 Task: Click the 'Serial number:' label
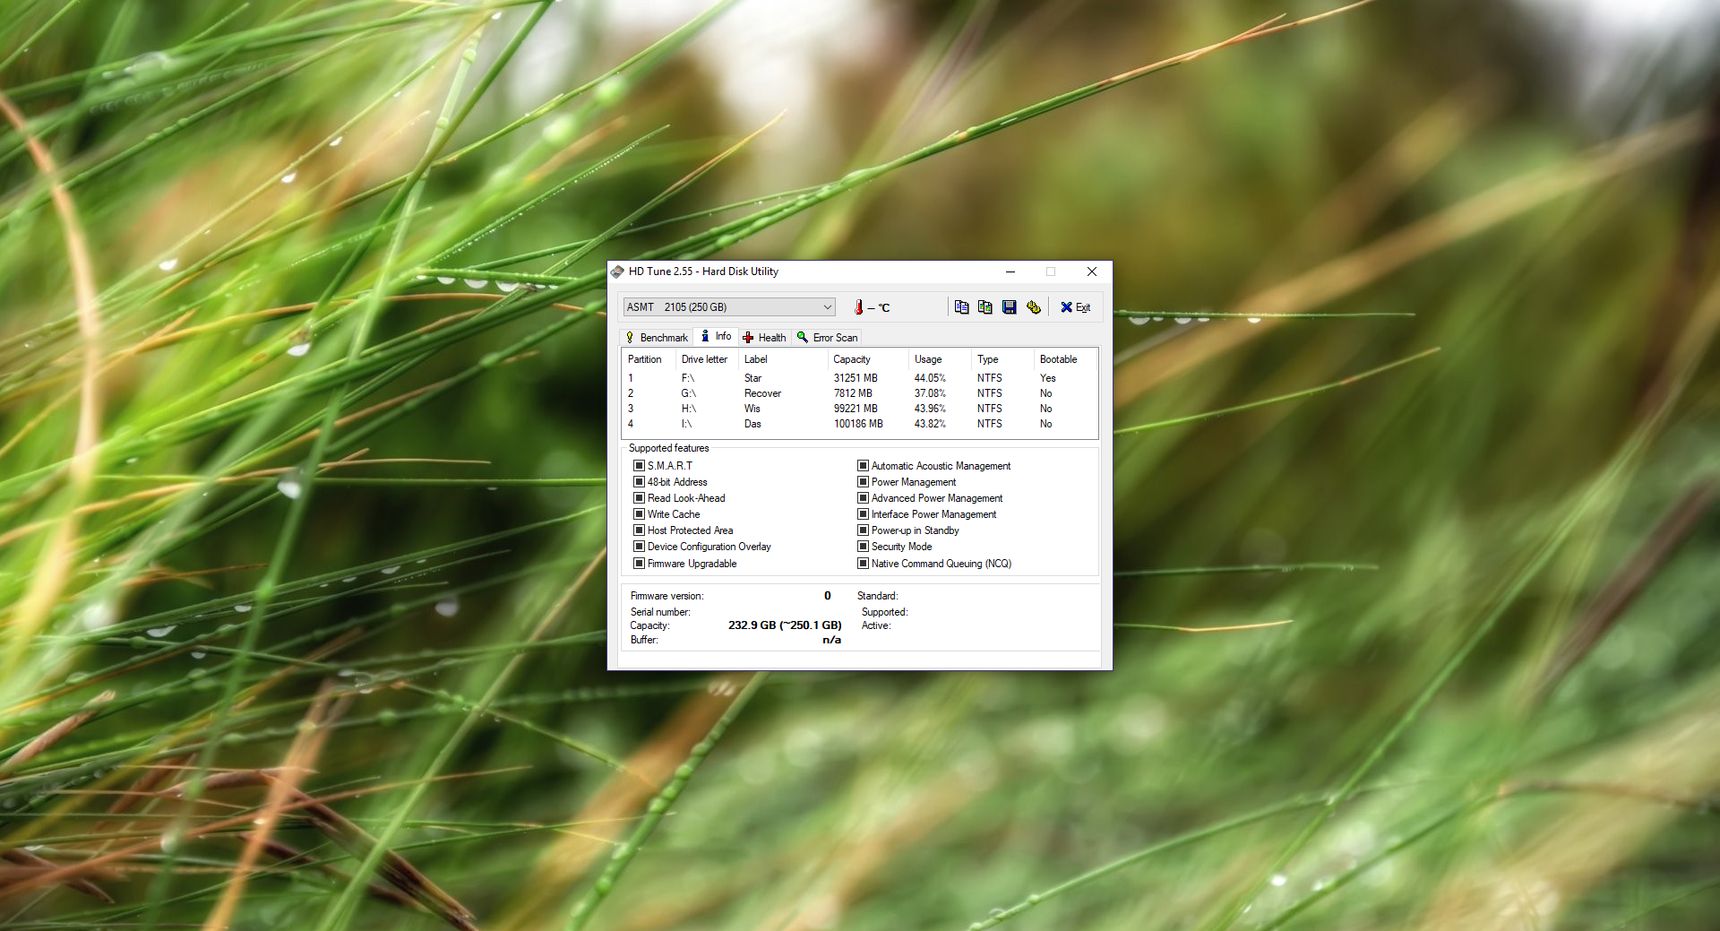point(660,612)
